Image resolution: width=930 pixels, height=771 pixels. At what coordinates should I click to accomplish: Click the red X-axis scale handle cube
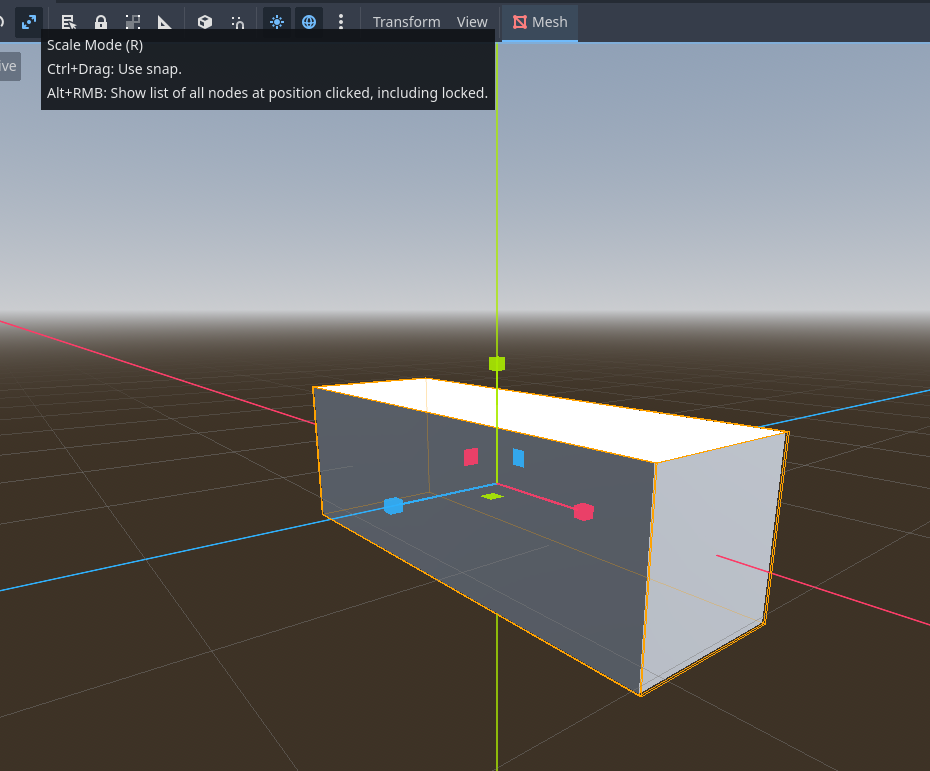(583, 512)
